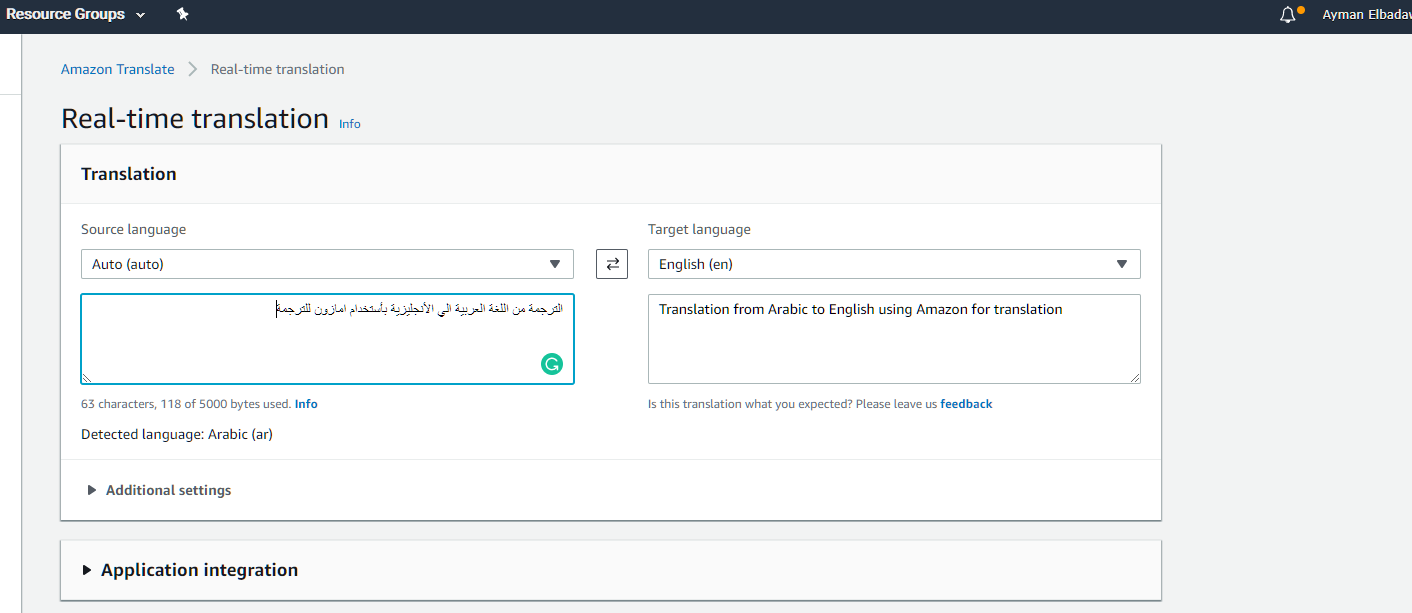The image size is (1412, 613).
Task: Click Info next to the character count
Action: coord(306,403)
